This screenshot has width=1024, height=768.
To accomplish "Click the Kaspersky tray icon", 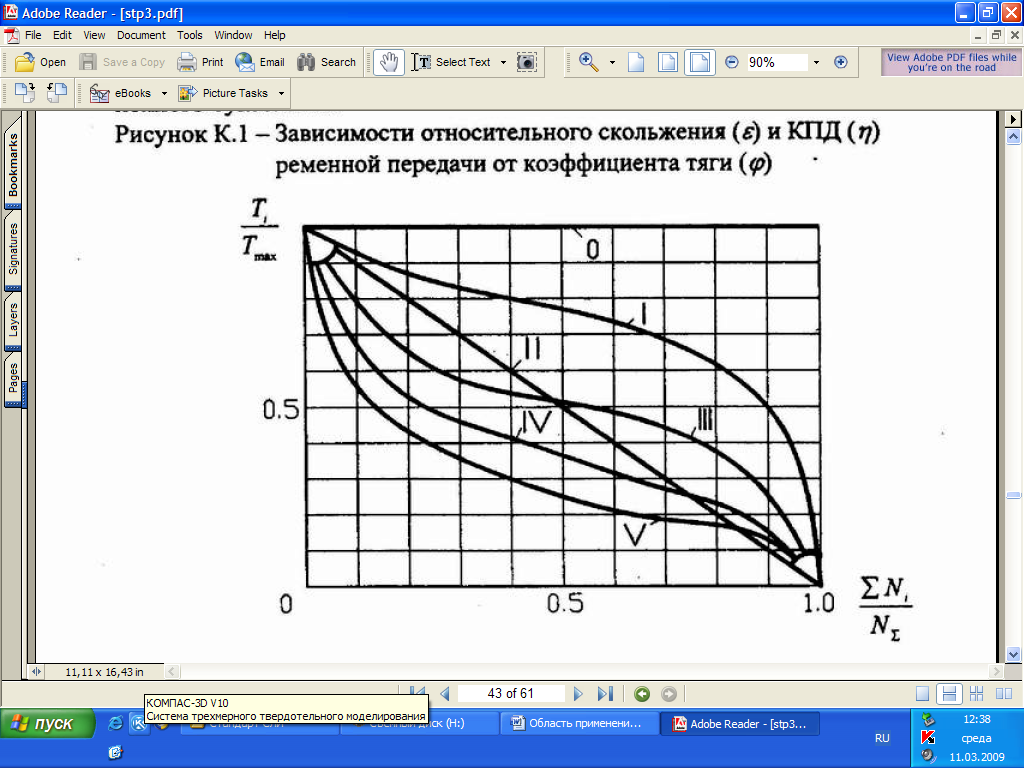I will pos(928,738).
